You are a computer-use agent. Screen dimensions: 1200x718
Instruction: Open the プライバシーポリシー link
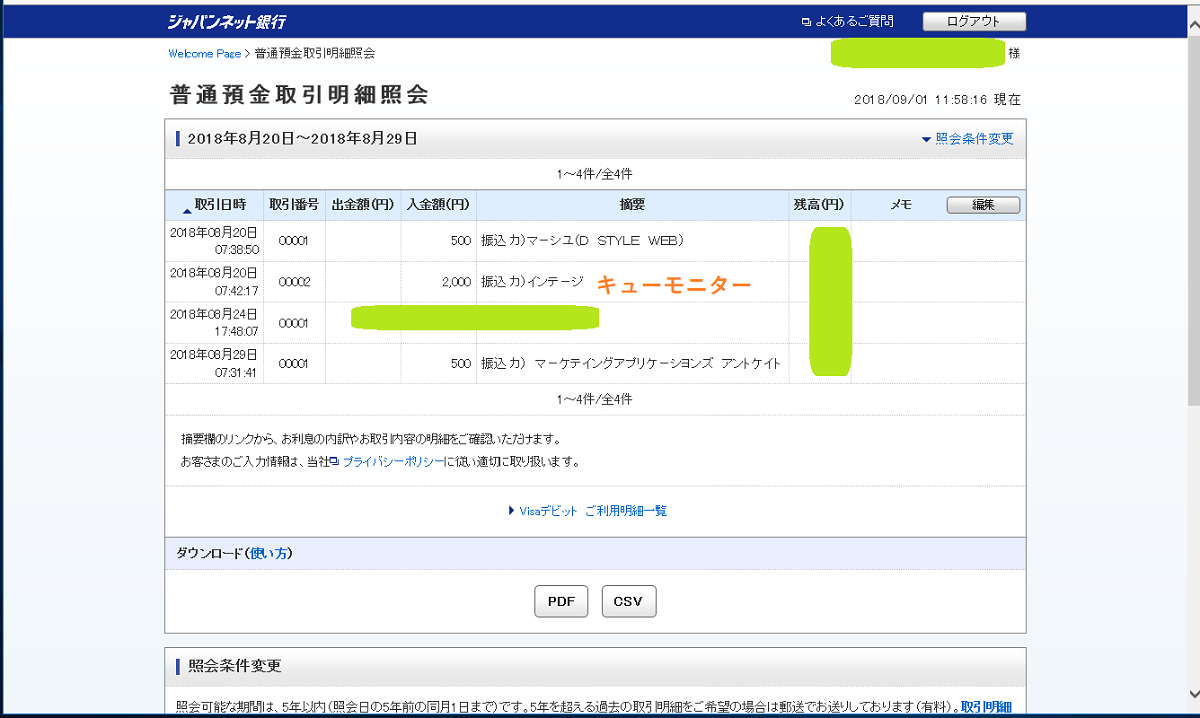click(392, 462)
